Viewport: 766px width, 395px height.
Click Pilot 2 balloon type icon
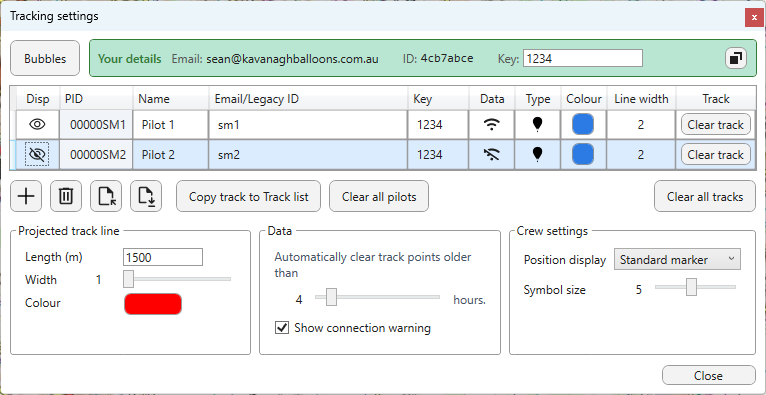point(537,155)
